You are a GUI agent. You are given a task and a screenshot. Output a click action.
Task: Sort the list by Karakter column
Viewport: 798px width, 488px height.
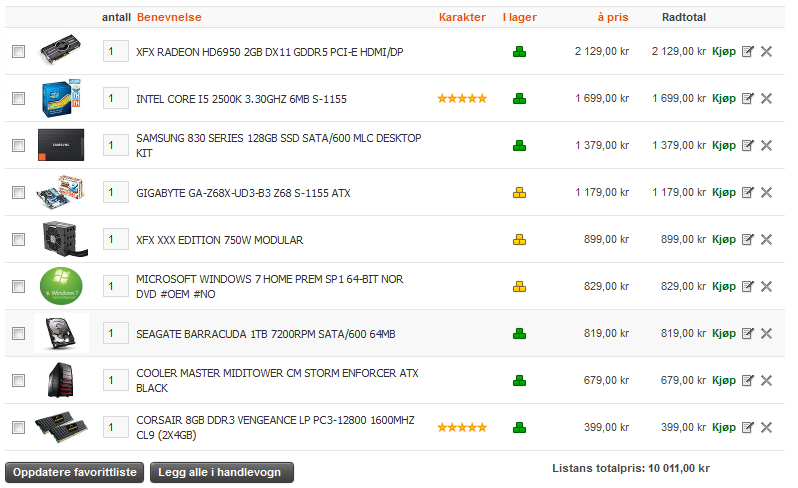462,17
